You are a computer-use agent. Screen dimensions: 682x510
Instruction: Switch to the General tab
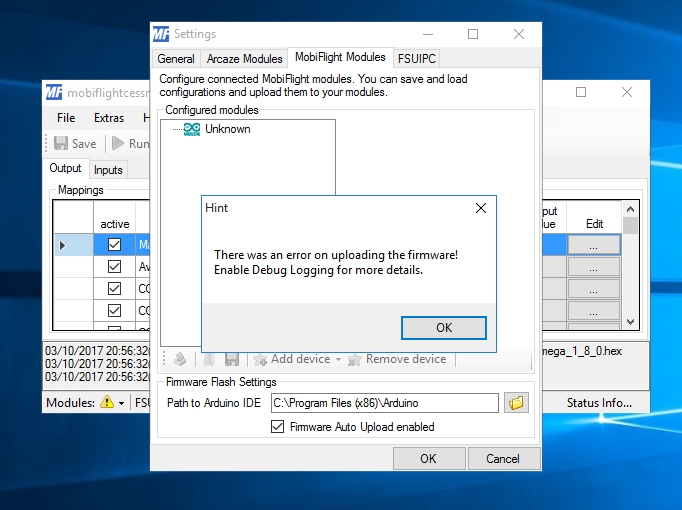coord(176,59)
